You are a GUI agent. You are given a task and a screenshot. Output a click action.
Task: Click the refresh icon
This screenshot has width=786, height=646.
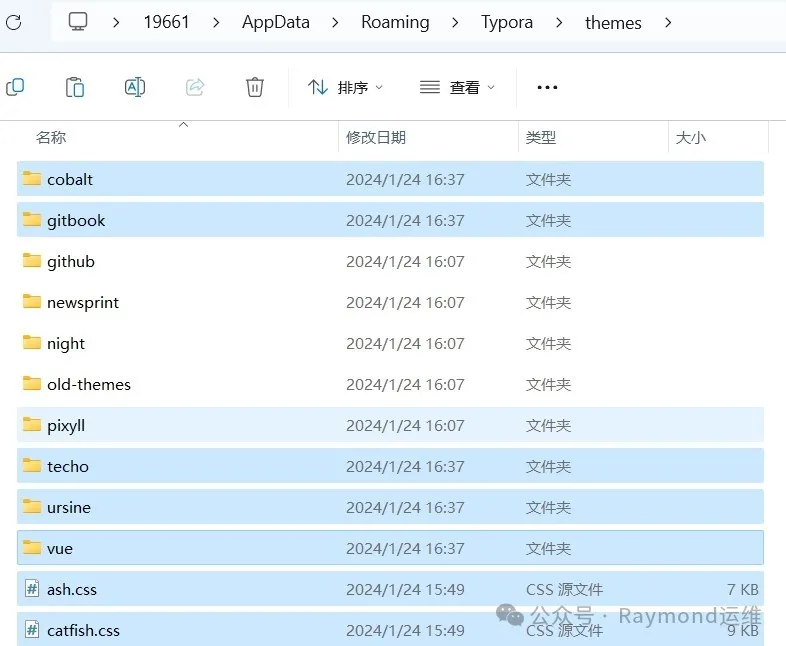tap(14, 22)
